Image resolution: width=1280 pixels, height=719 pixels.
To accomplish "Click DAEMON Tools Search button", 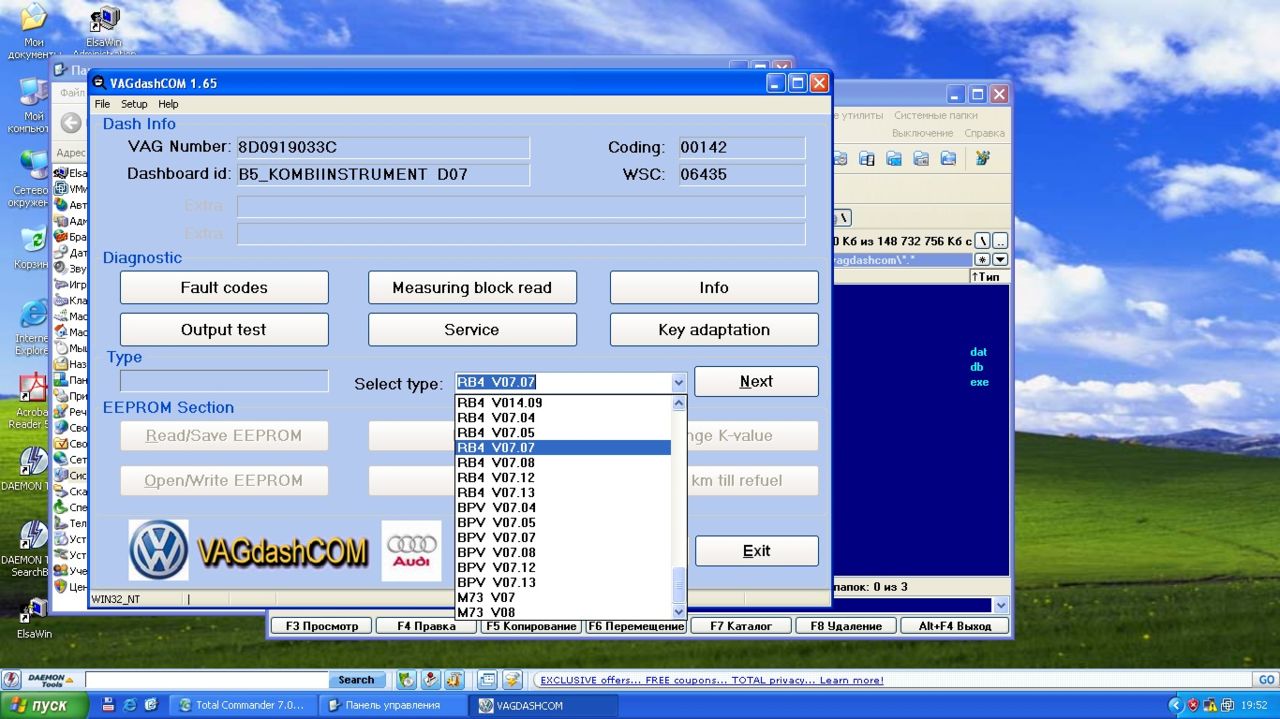I will click(x=356, y=680).
